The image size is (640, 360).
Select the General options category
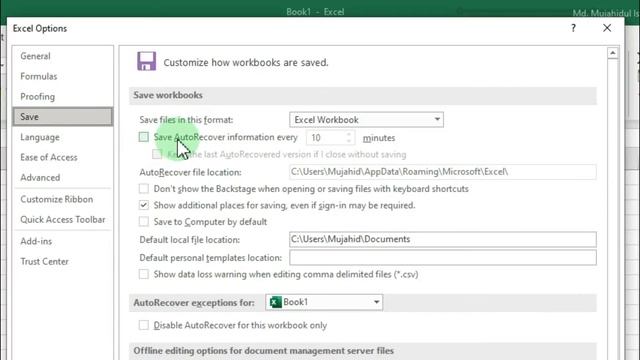(62, 56)
